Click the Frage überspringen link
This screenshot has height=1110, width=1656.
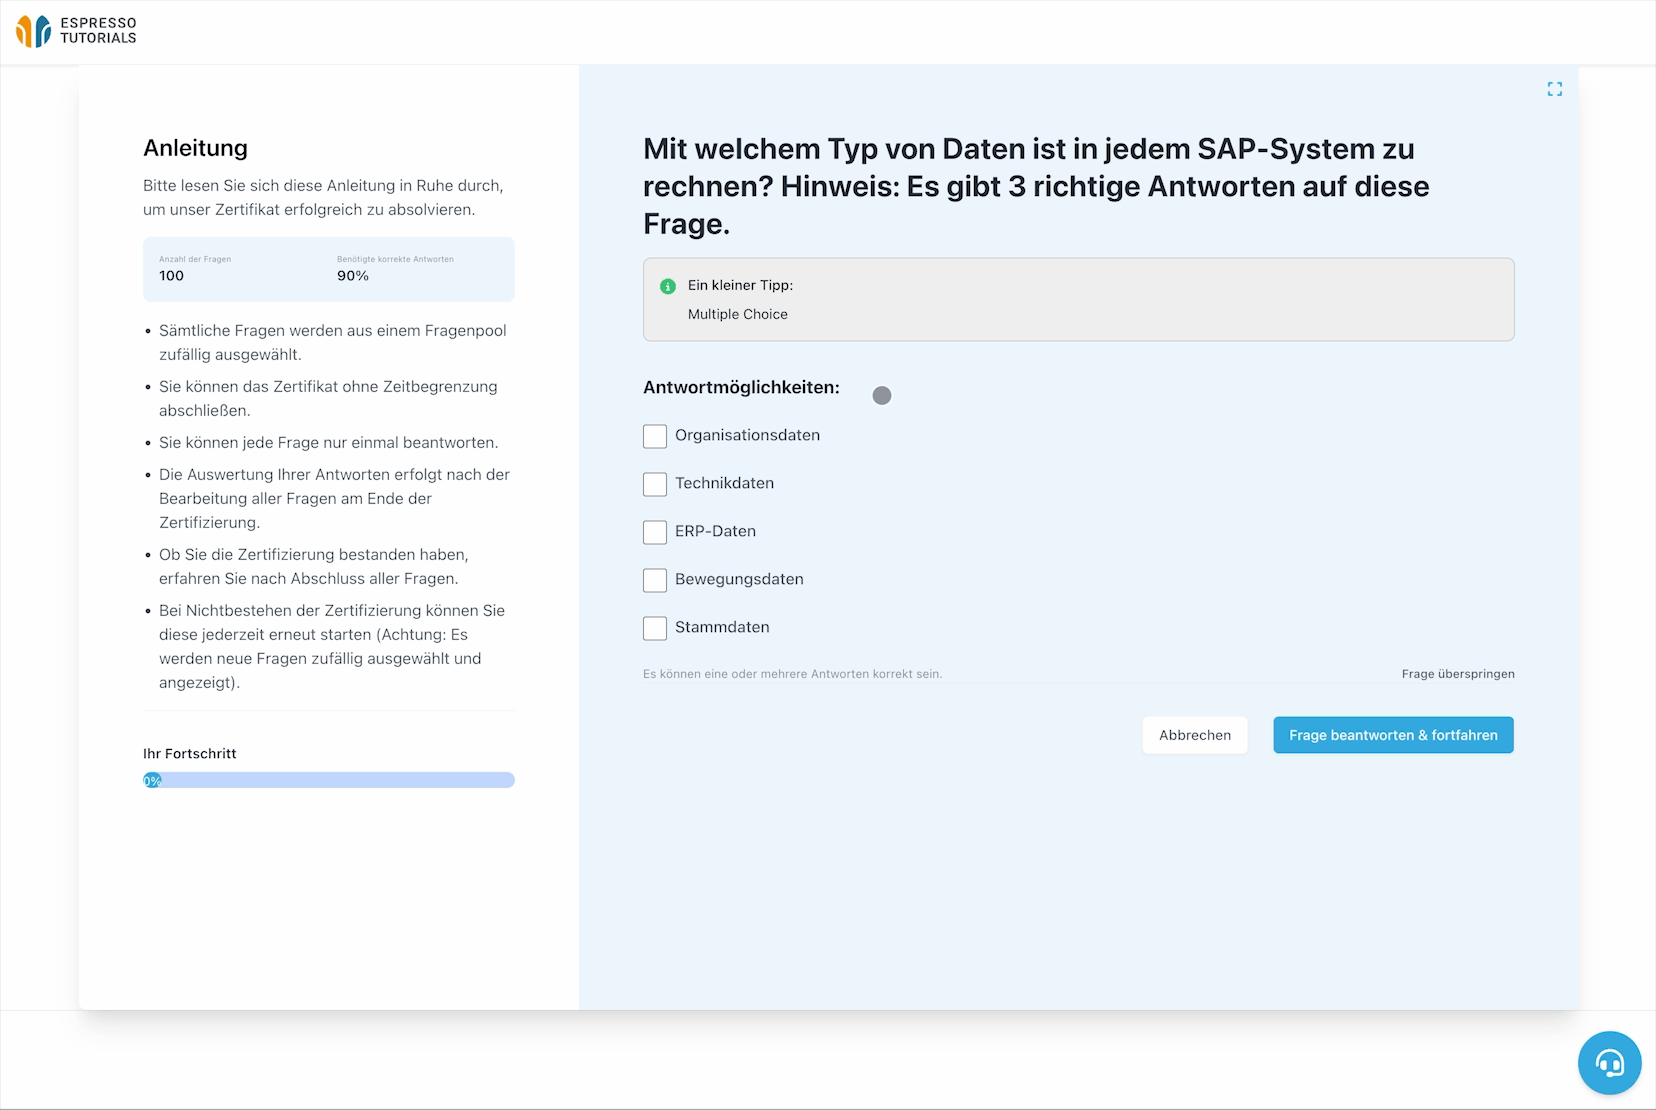(1458, 674)
